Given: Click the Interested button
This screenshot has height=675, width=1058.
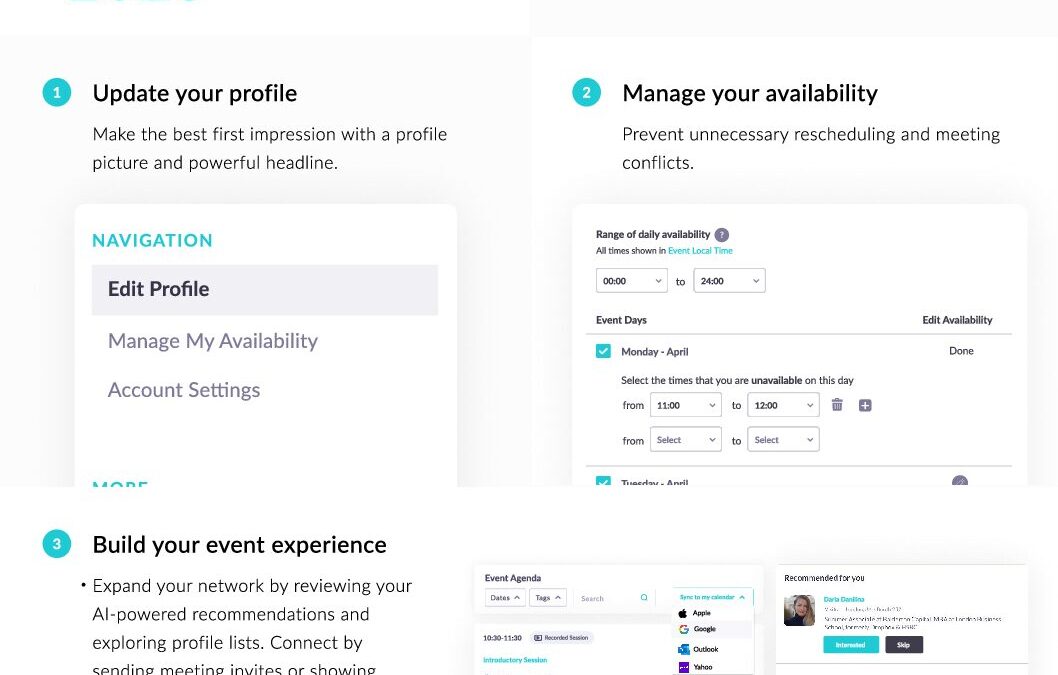Looking at the screenshot, I should tap(851, 645).
